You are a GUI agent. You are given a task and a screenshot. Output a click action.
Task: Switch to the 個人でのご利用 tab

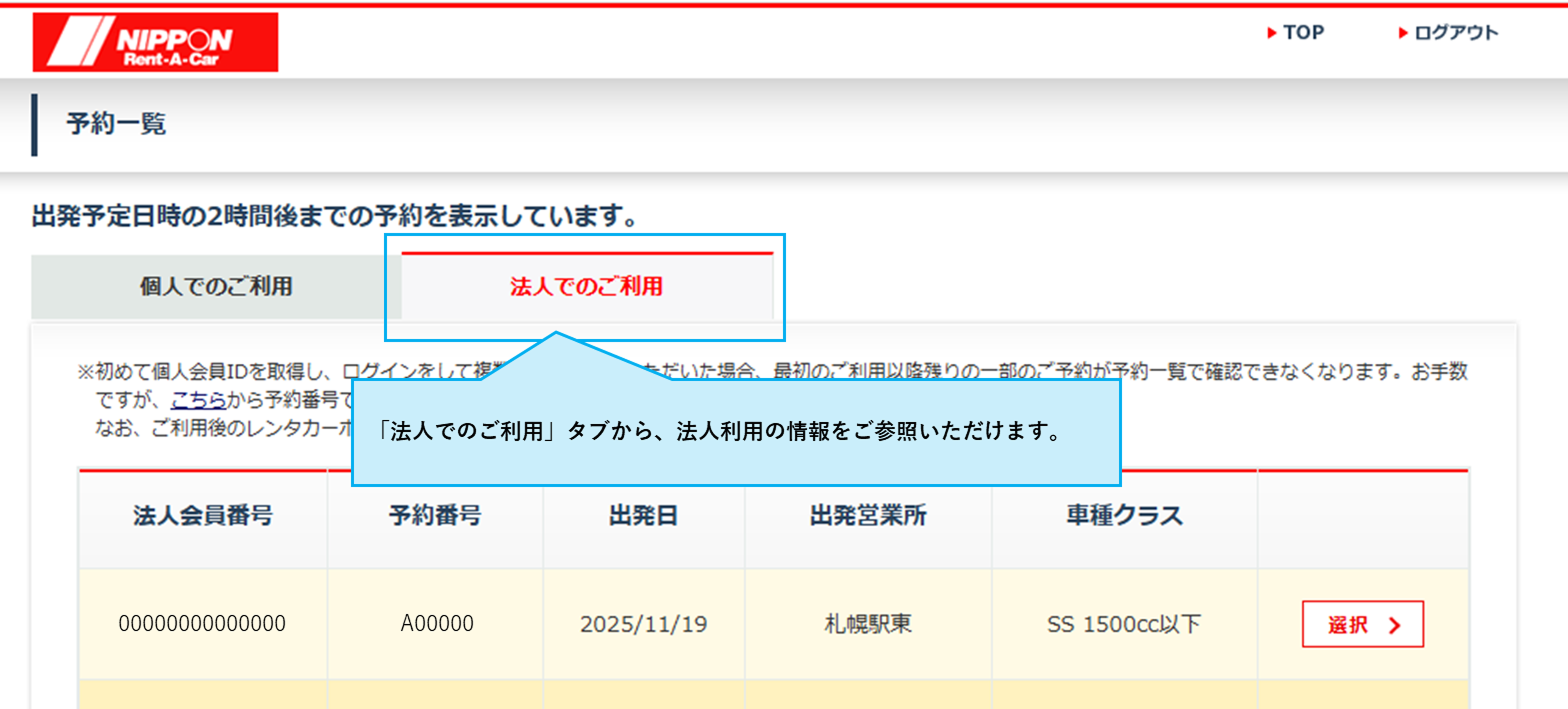pos(216,287)
